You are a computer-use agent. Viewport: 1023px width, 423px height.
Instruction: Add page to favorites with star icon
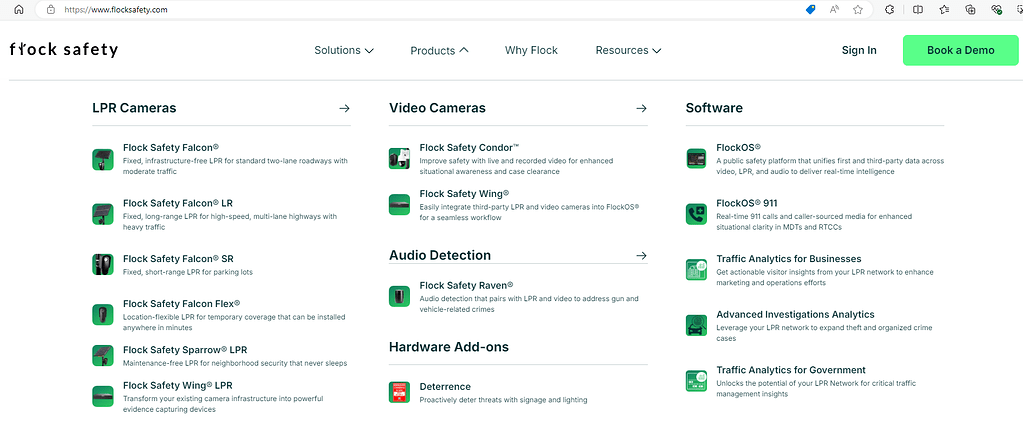[857, 10]
